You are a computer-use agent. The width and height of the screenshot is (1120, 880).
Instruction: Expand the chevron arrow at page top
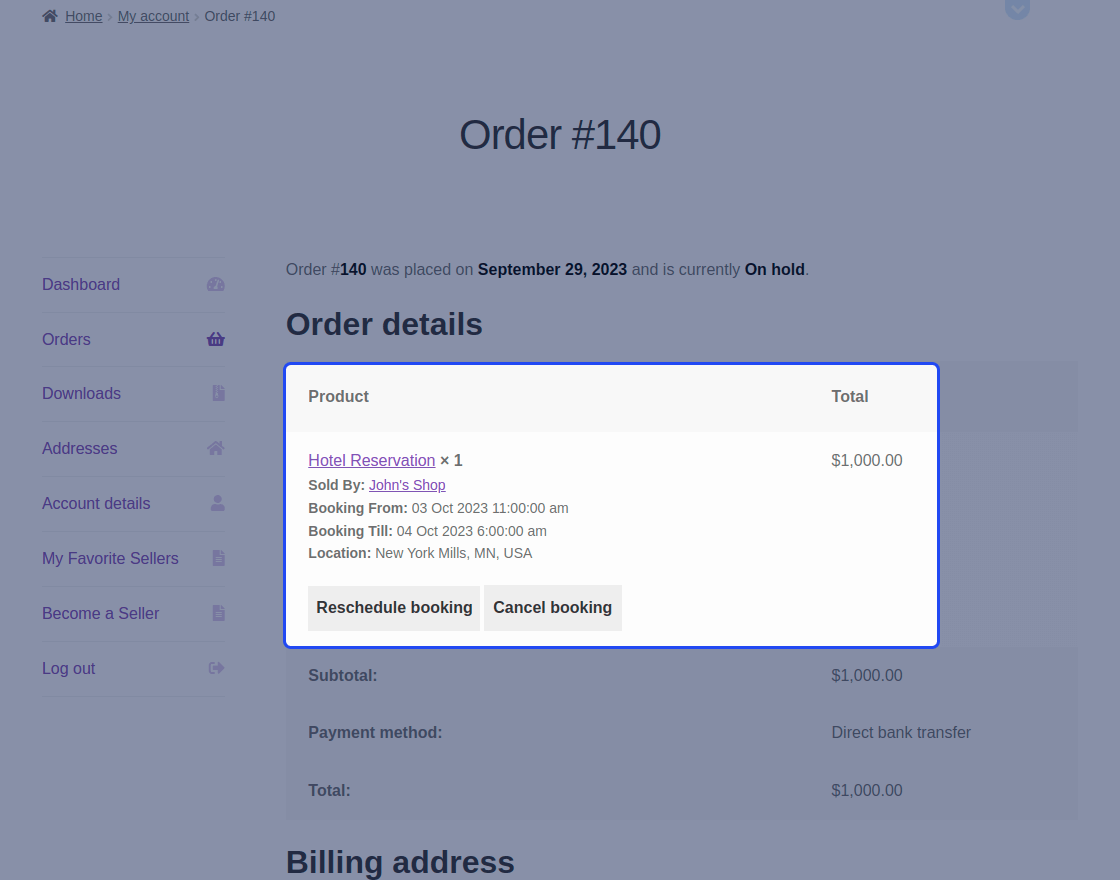coord(1017,9)
